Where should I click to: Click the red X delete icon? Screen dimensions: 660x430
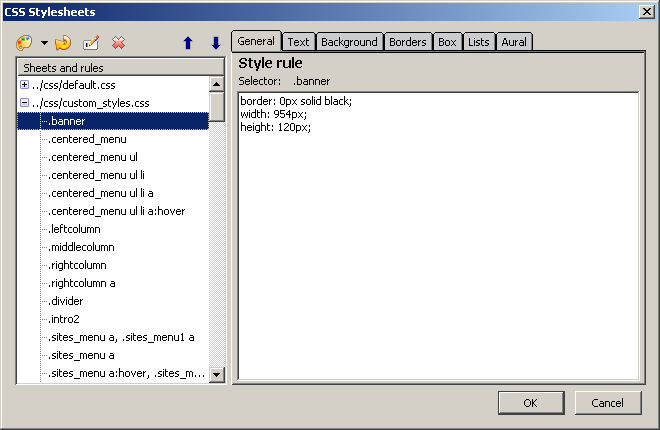click(119, 42)
